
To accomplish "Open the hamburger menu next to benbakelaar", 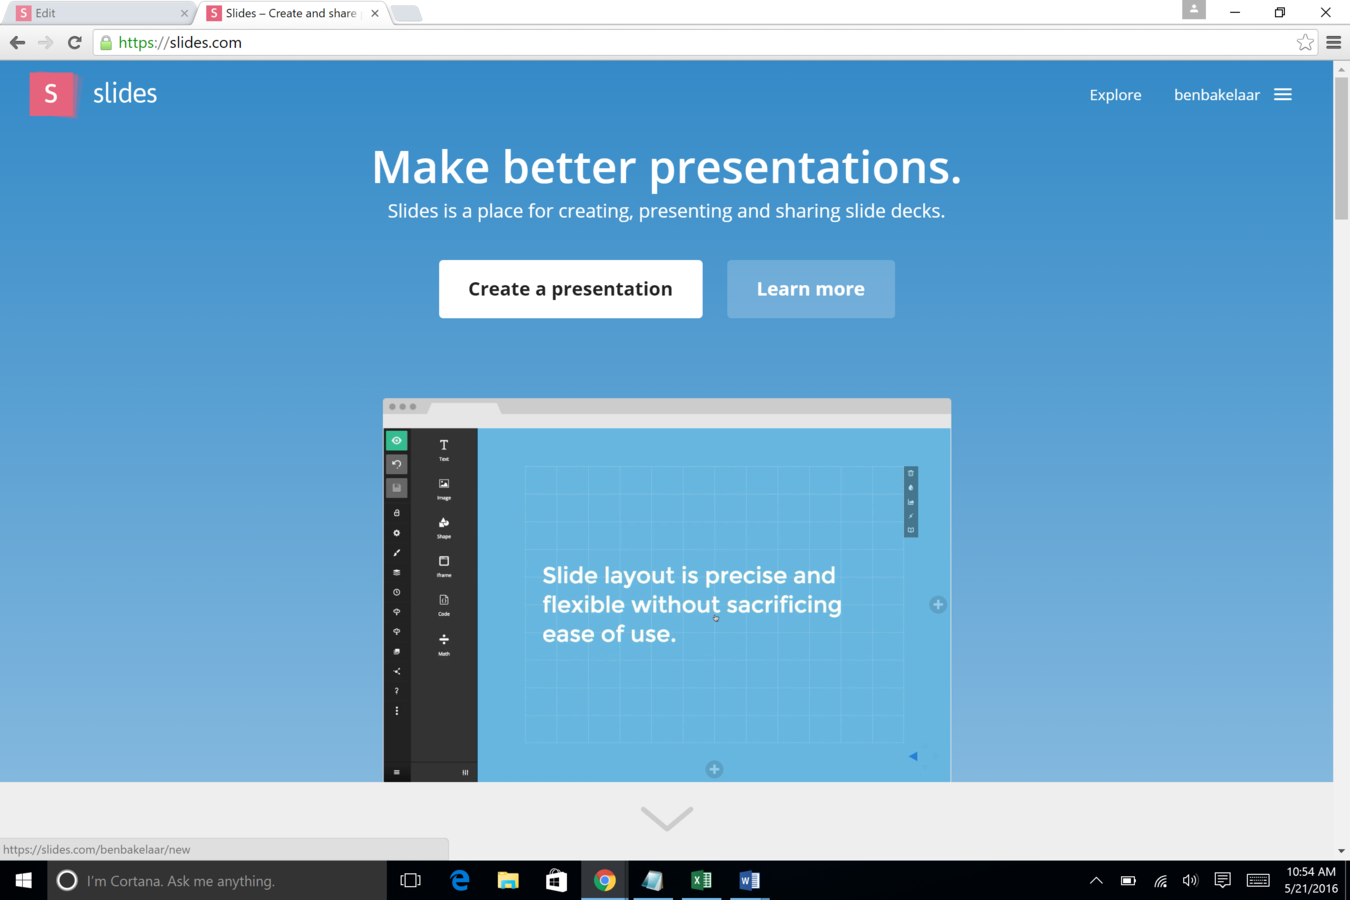I will (x=1283, y=94).
